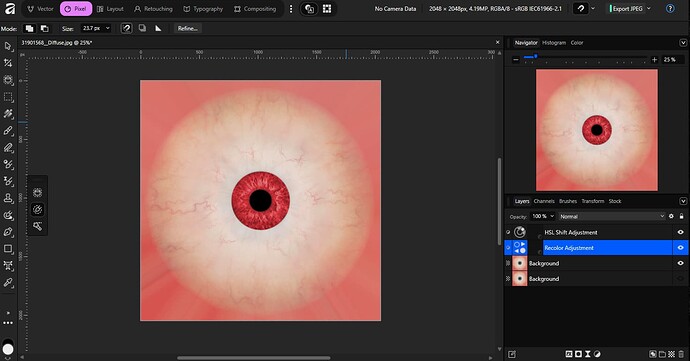The height and width of the screenshot is (361, 690).
Task: Open the studio options vertical dots menu
Action: tap(291, 9)
